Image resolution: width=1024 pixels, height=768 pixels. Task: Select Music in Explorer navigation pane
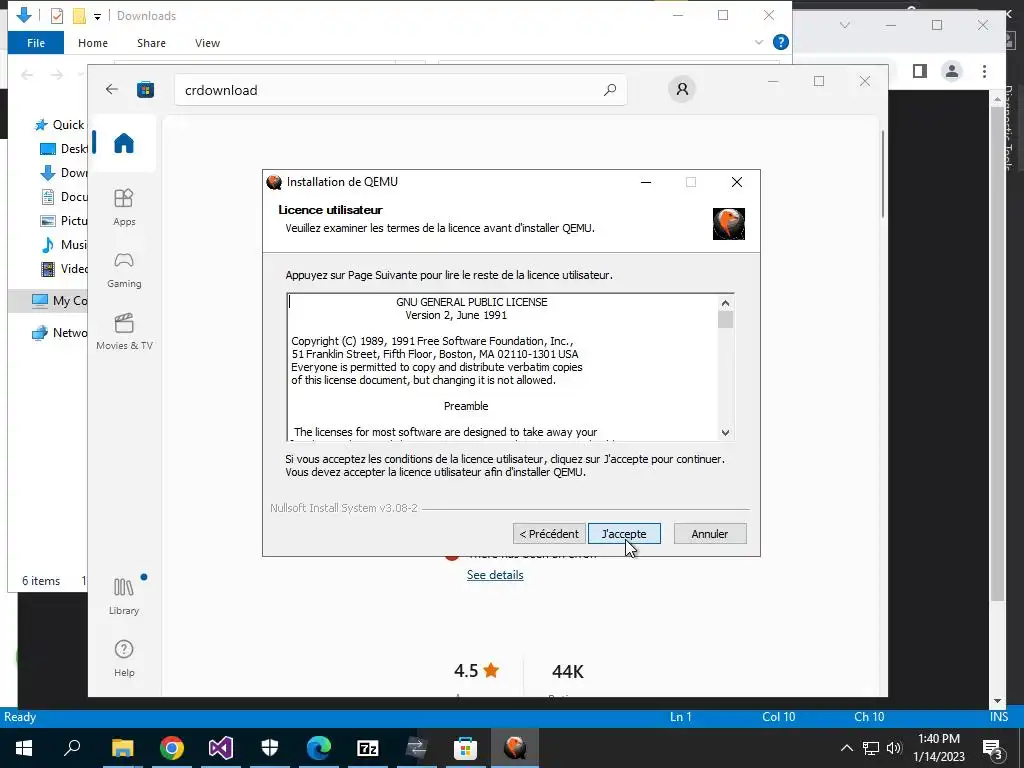[x=63, y=245]
